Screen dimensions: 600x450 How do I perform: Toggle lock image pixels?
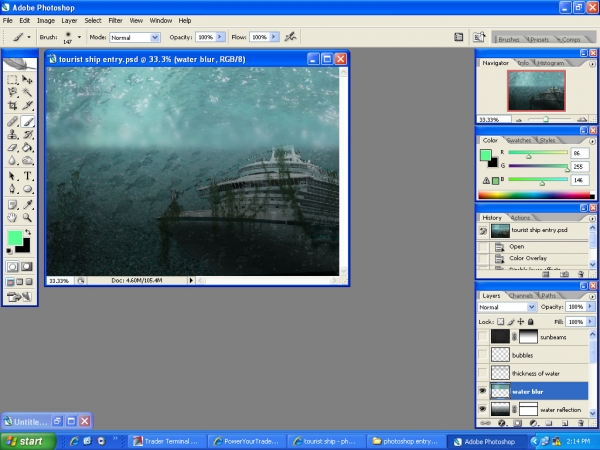pos(511,322)
